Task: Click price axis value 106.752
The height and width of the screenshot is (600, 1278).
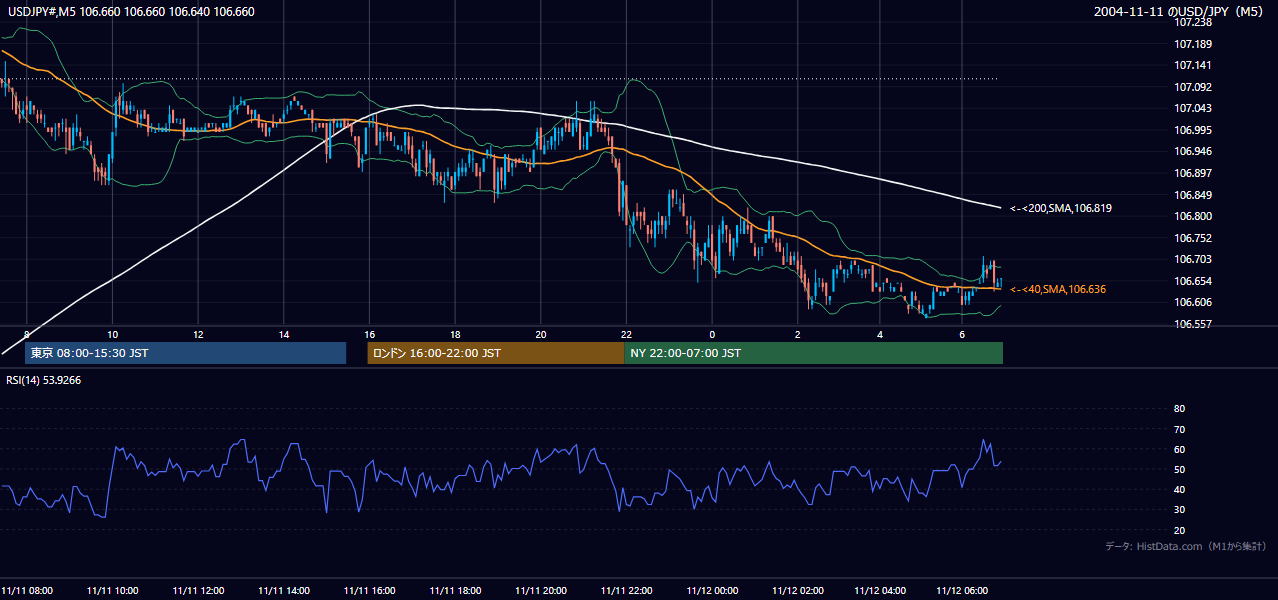Action: point(1192,238)
